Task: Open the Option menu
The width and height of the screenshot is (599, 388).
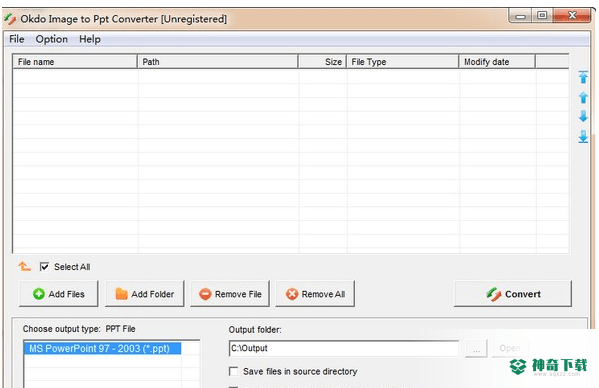Action: tap(52, 39)
